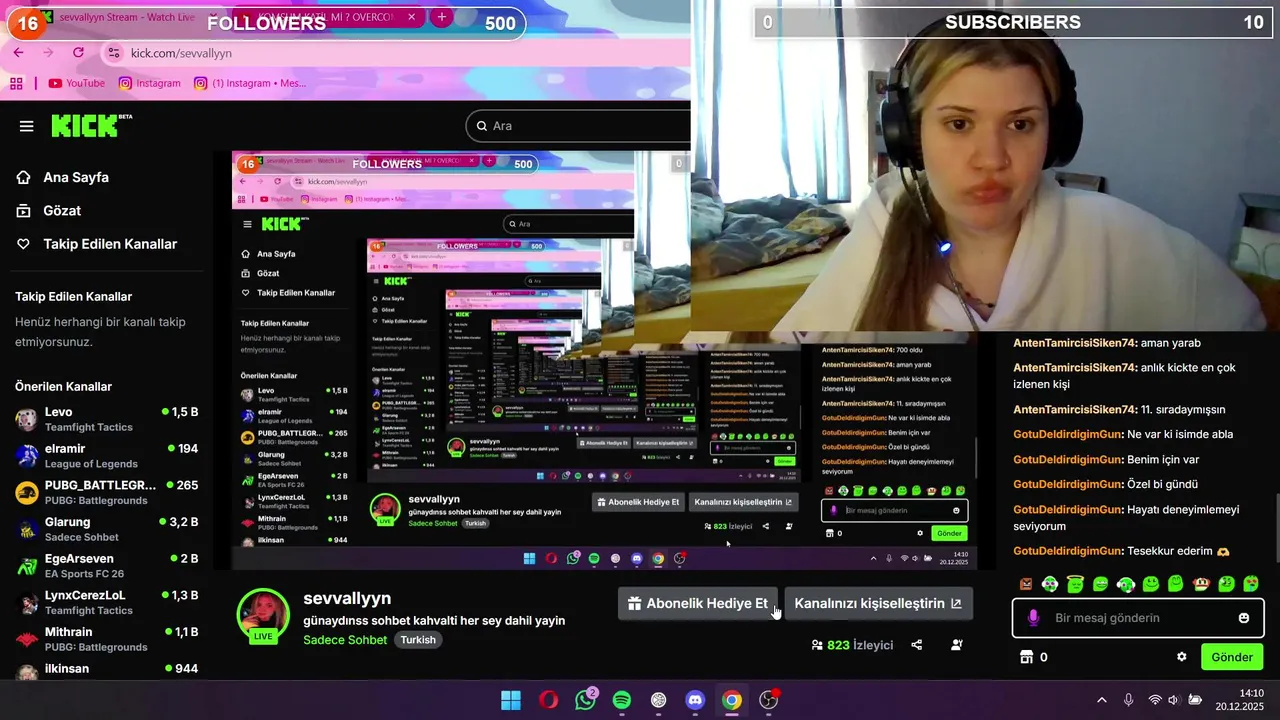
Task: Open the Chrome apps grid in the bookmarks bar
Action: [x=16, y=83]
